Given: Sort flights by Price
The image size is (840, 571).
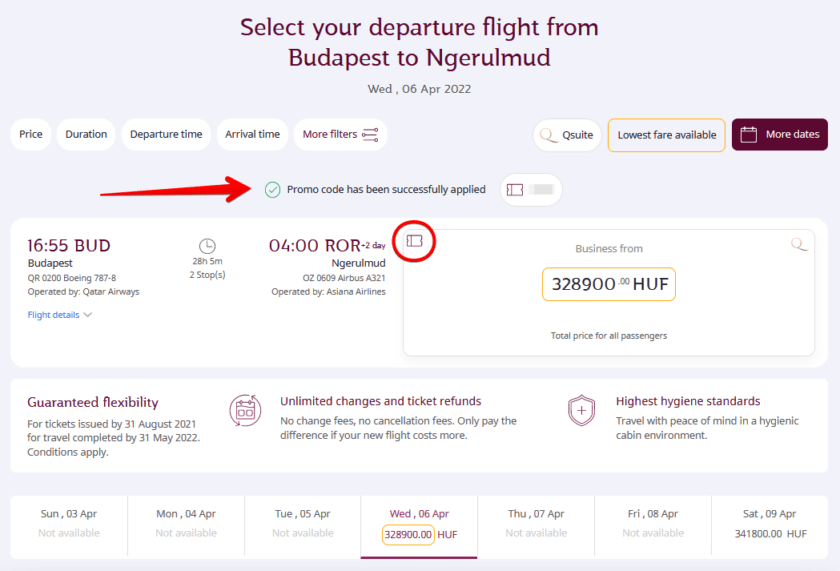Looking at the screenshot, I should coord(31,134).
